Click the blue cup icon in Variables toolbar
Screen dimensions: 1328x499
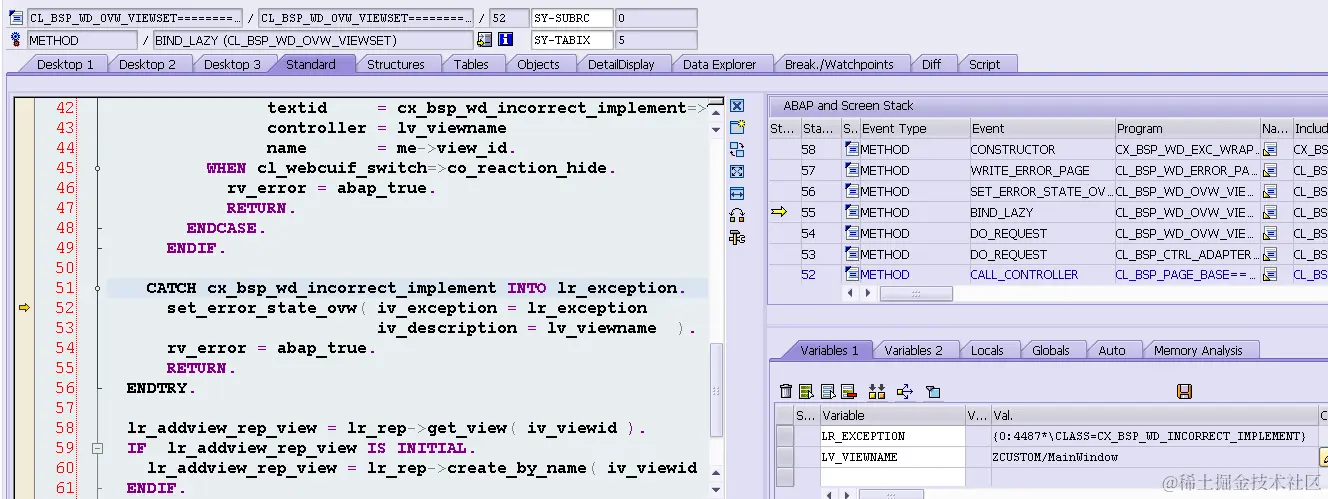(933, 391)
